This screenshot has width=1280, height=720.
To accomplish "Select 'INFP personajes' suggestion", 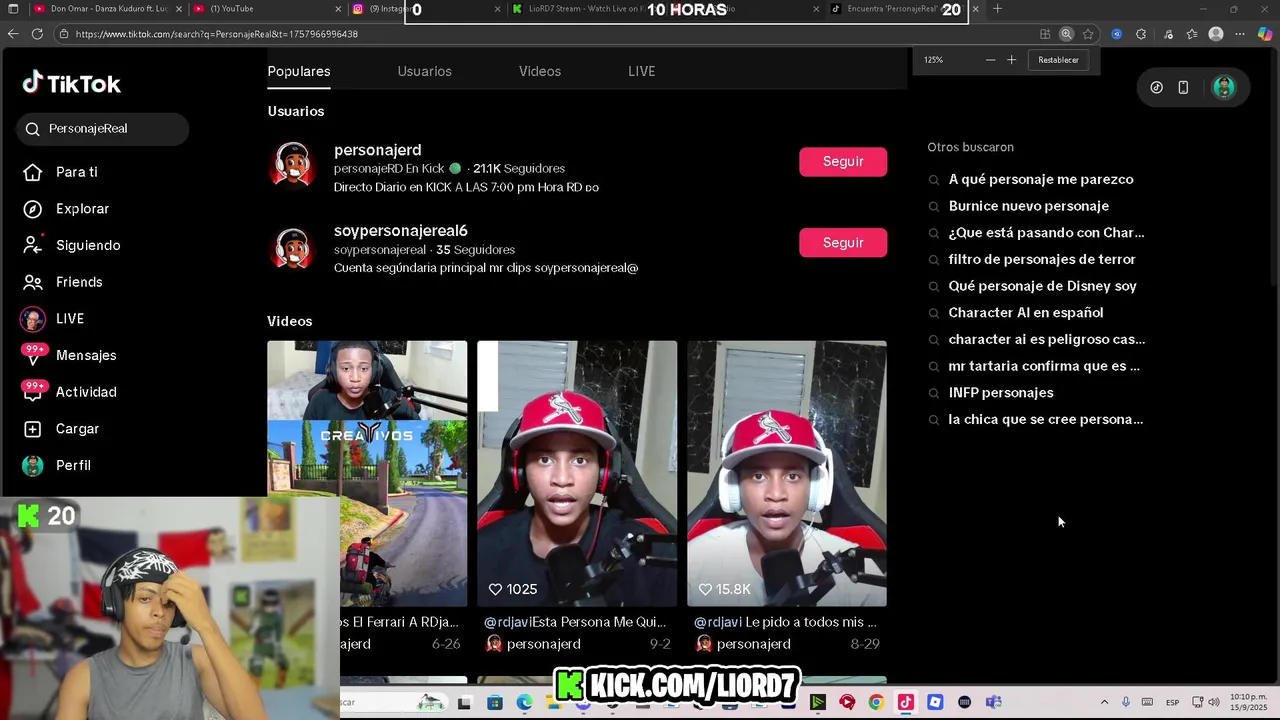I will [x=1001, y=393].
